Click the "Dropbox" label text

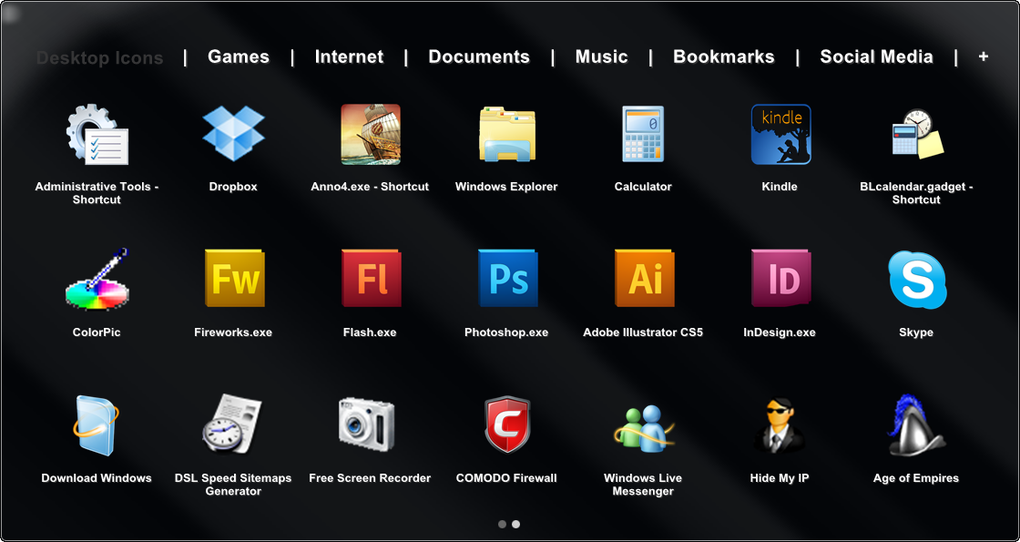(x=233, y=187)
